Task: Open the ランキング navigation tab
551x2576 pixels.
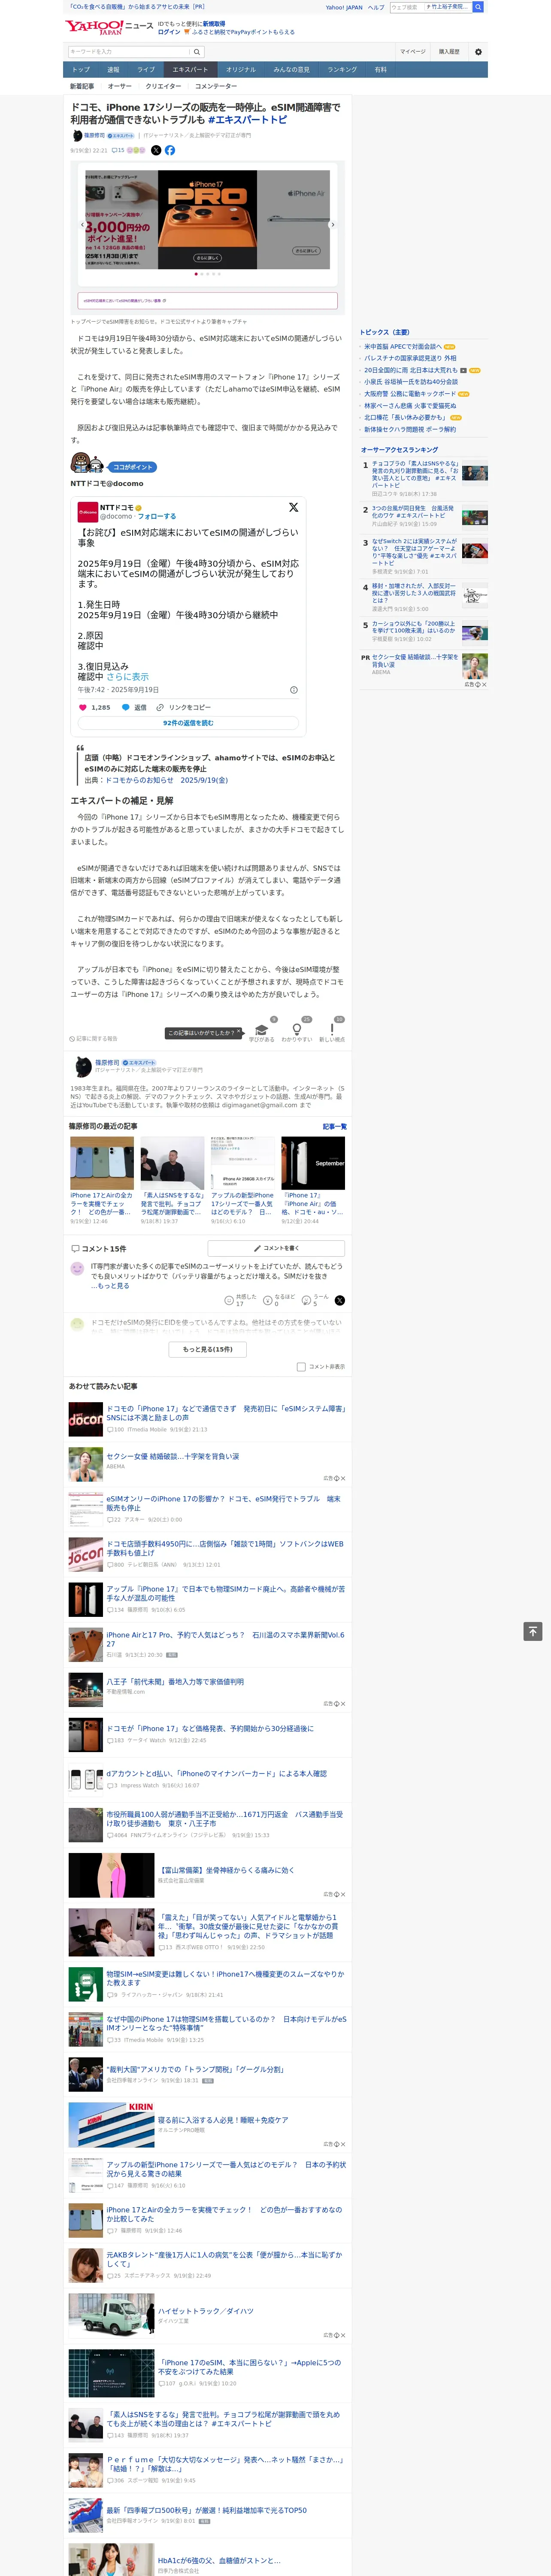Action: (x=342, y=70)
